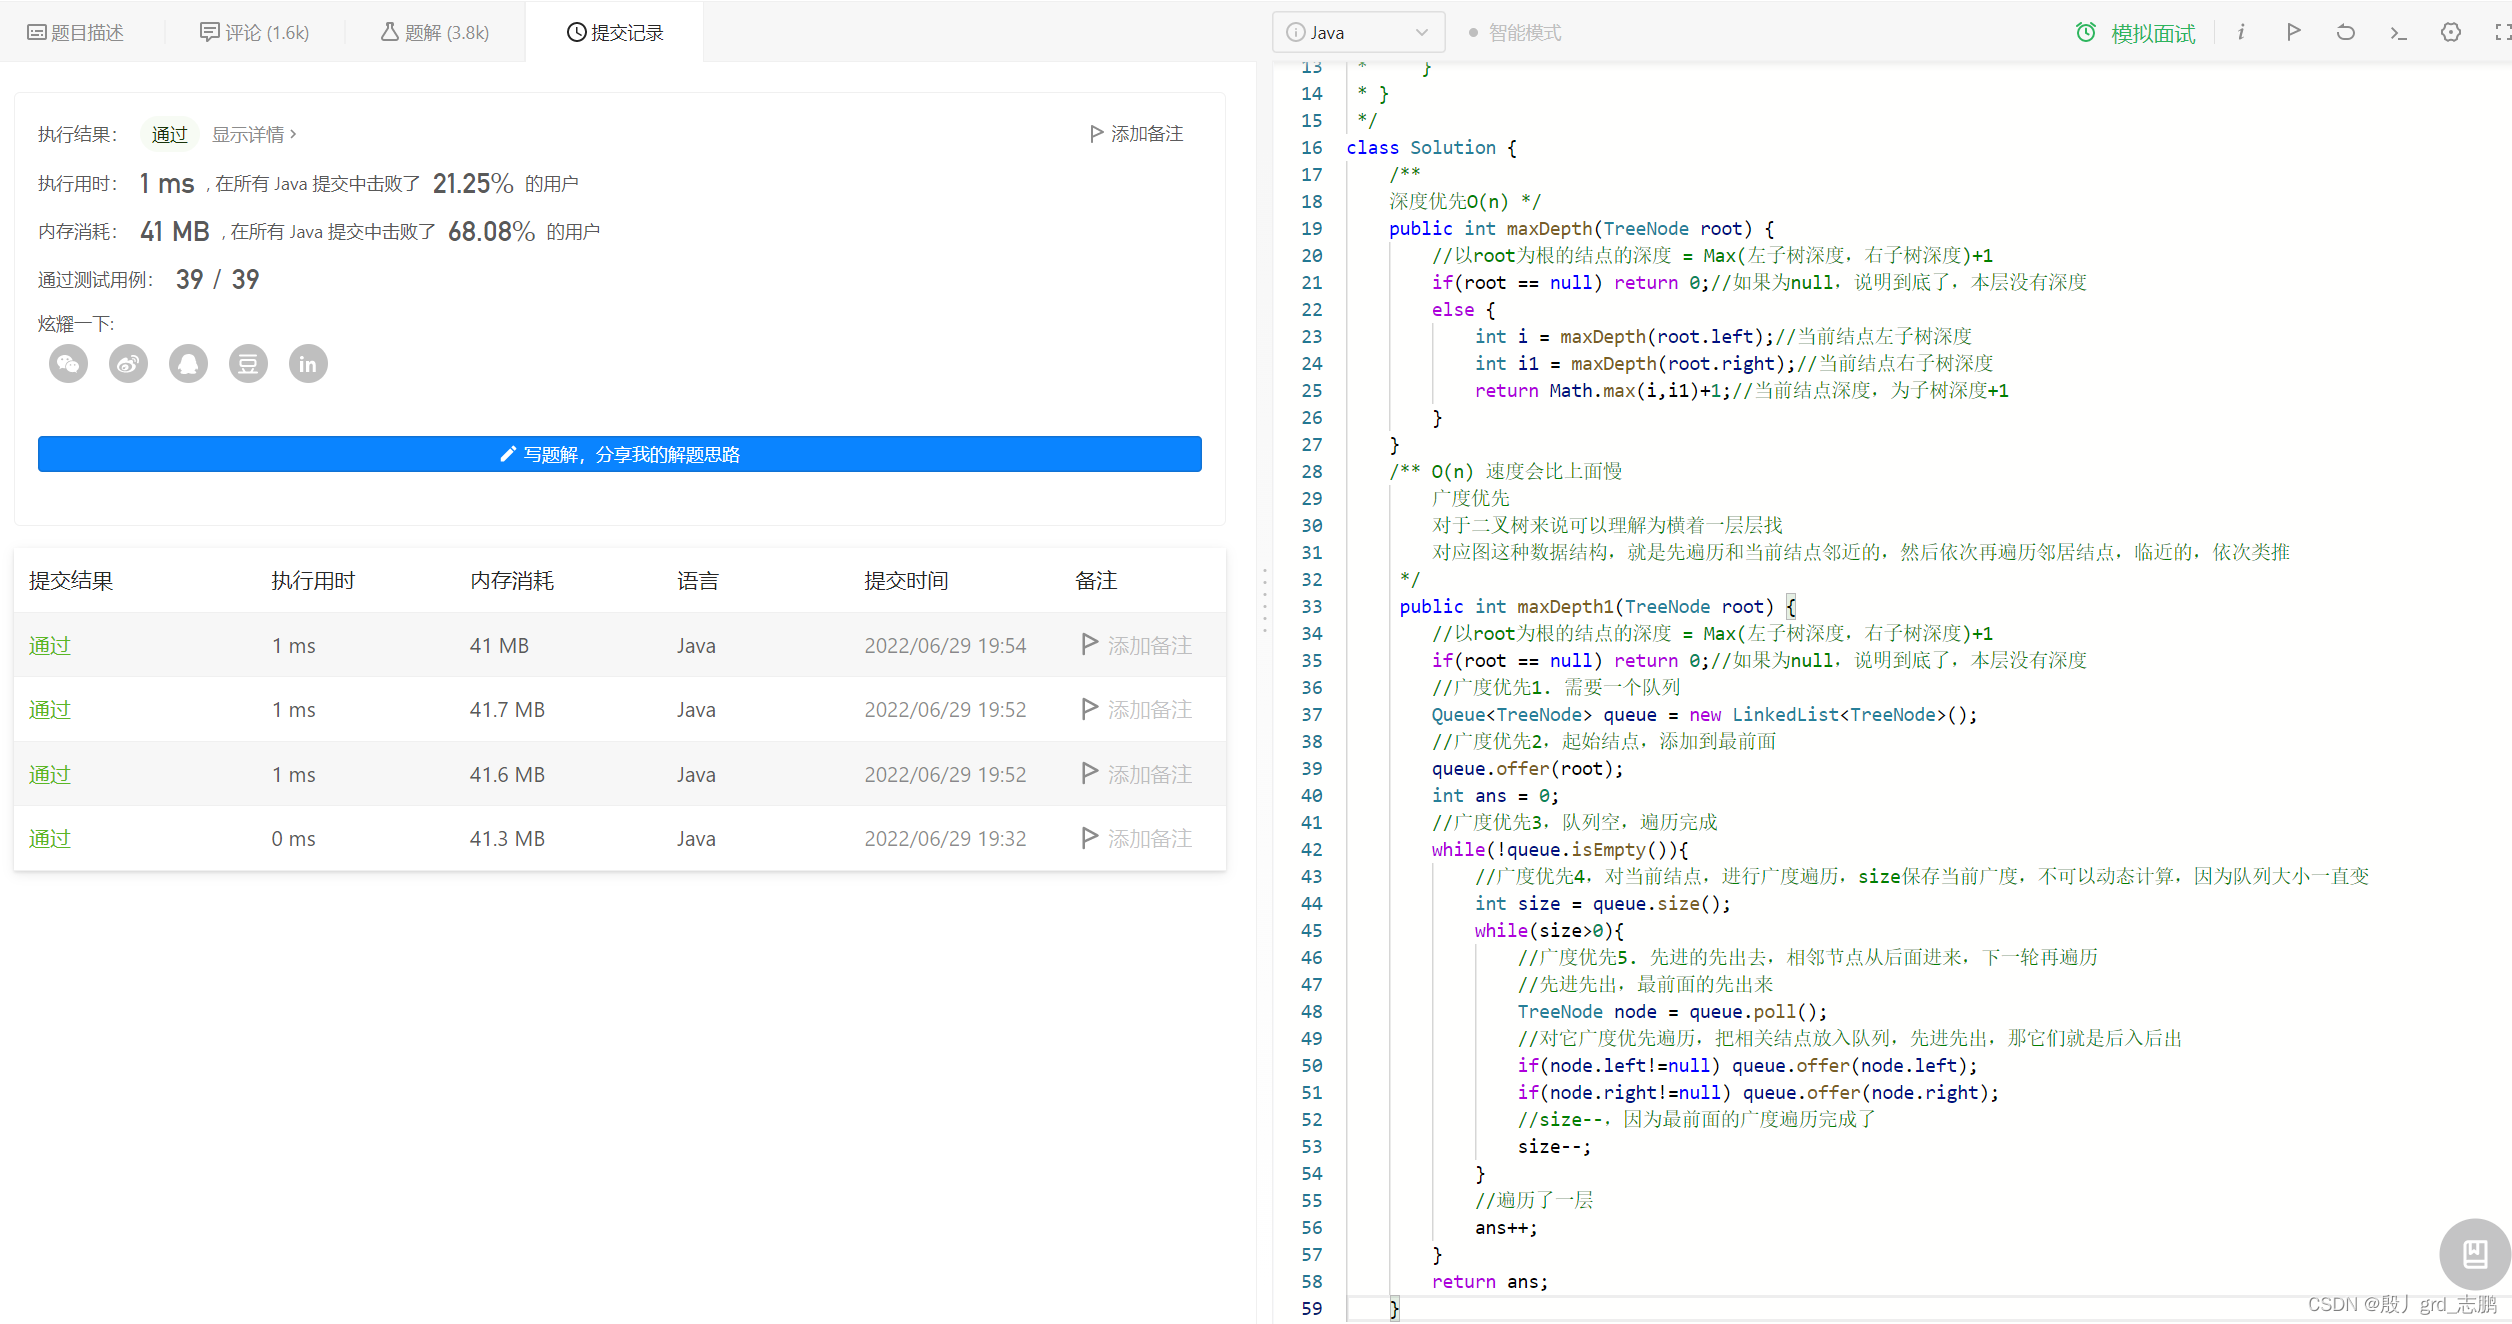
Task: Share result via QQ bell icon
Action: [188, 364]
